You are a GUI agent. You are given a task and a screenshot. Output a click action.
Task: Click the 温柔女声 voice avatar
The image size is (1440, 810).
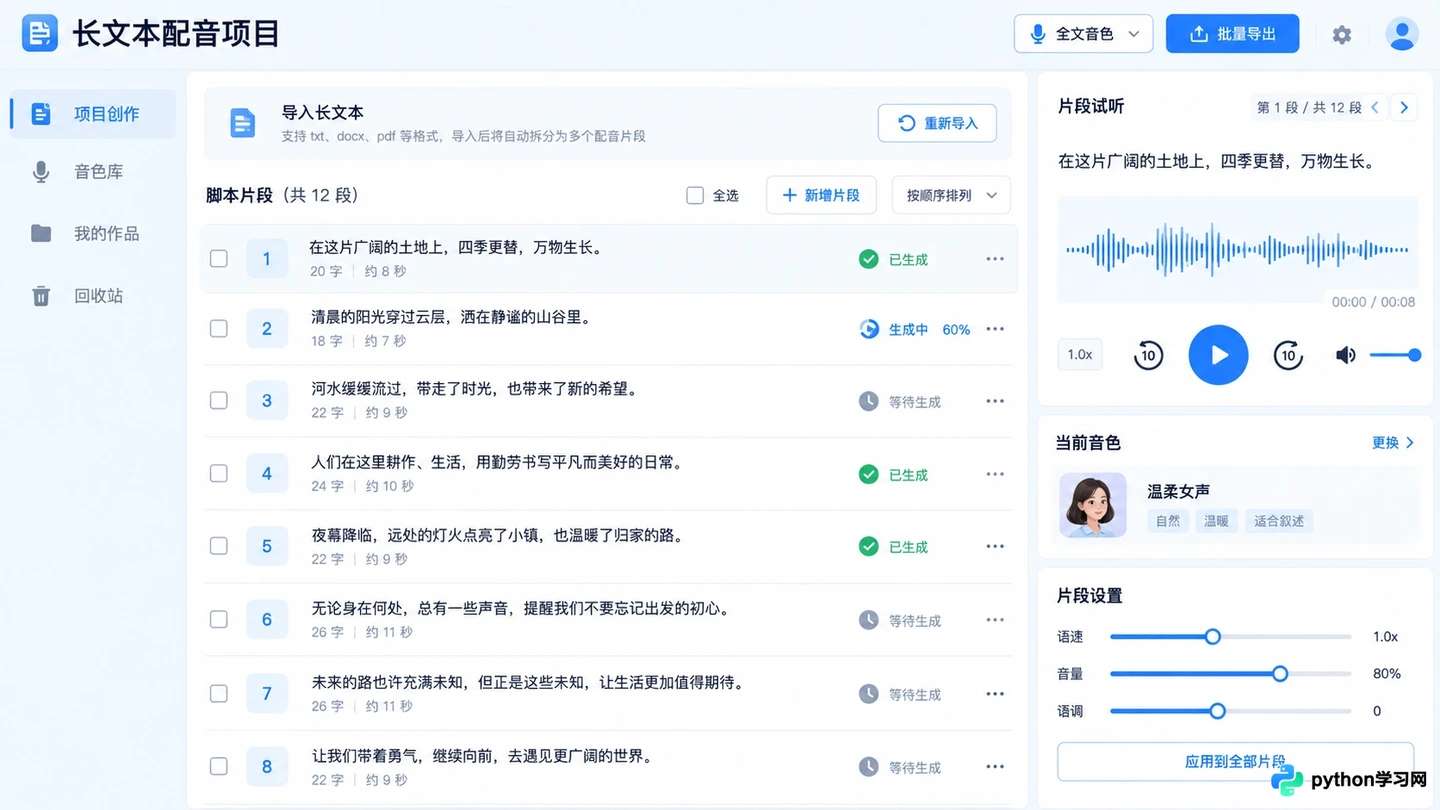coord(1093,505)
